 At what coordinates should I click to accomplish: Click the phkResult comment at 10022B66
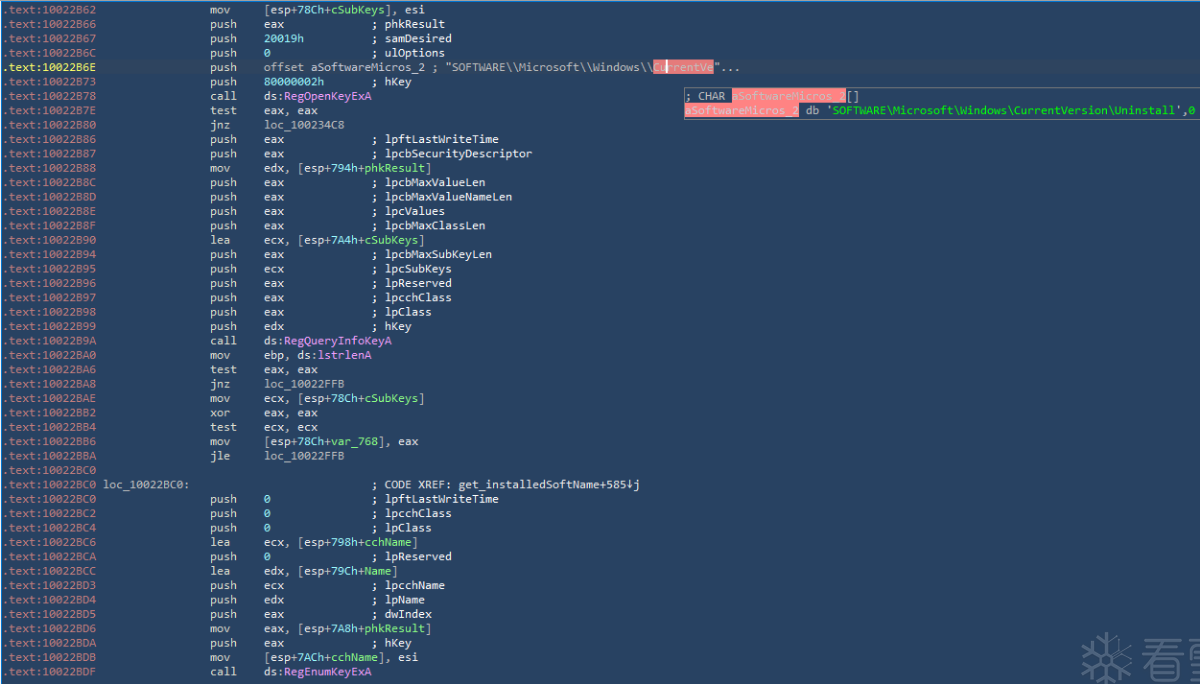click(408, 24)
